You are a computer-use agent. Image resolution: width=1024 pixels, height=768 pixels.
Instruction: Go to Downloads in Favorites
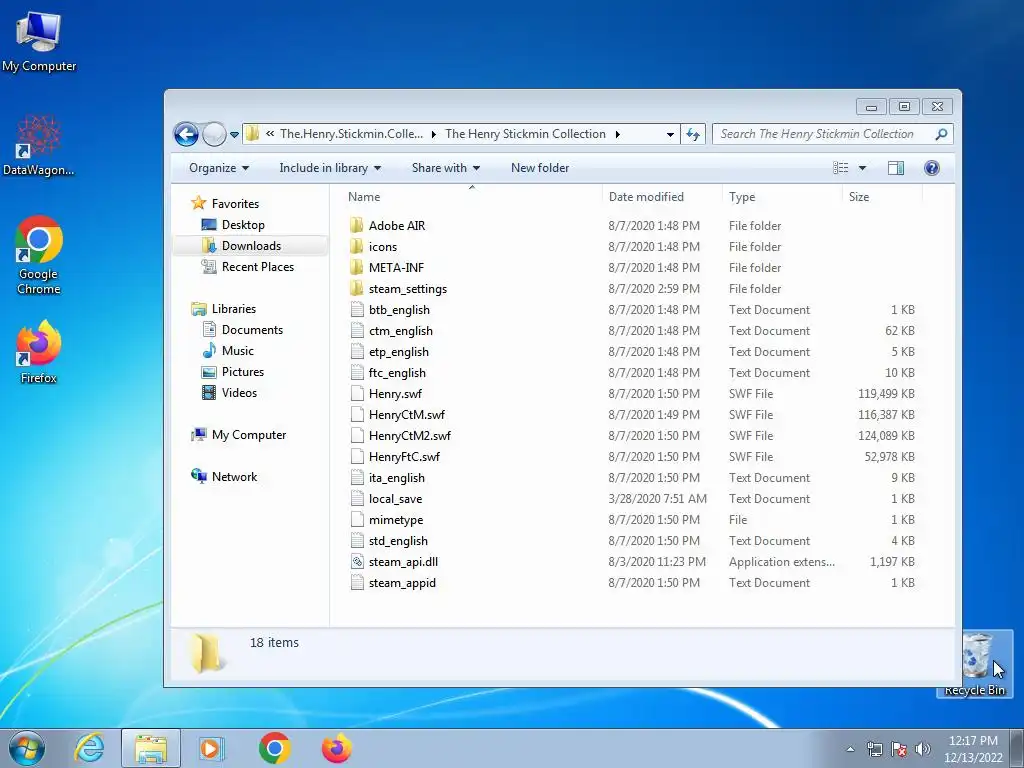(x=251, y=246)
